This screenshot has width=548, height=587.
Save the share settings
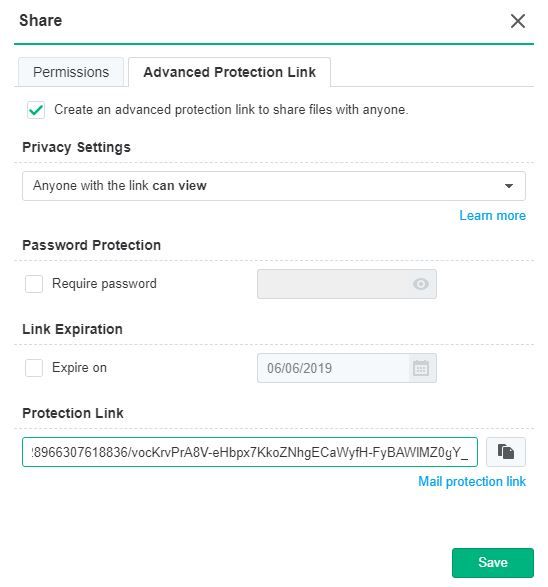493,562
